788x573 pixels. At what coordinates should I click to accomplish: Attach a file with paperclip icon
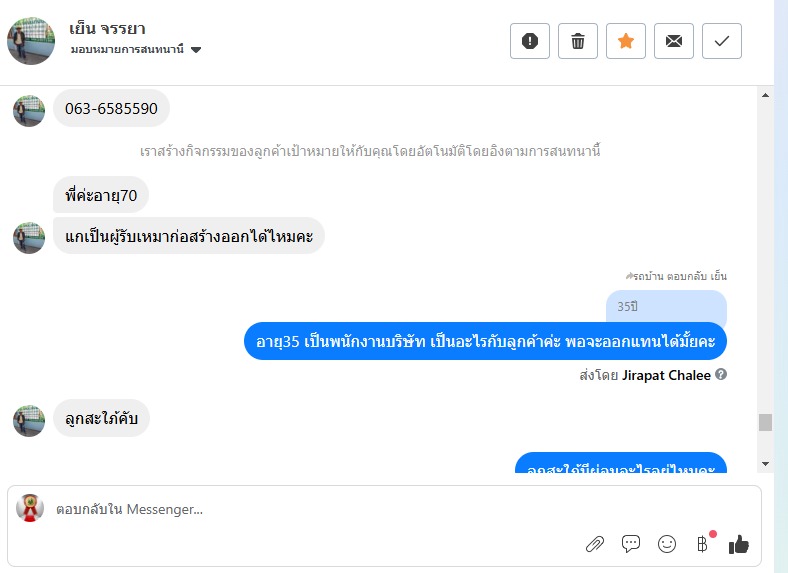[x=595, y=544]
